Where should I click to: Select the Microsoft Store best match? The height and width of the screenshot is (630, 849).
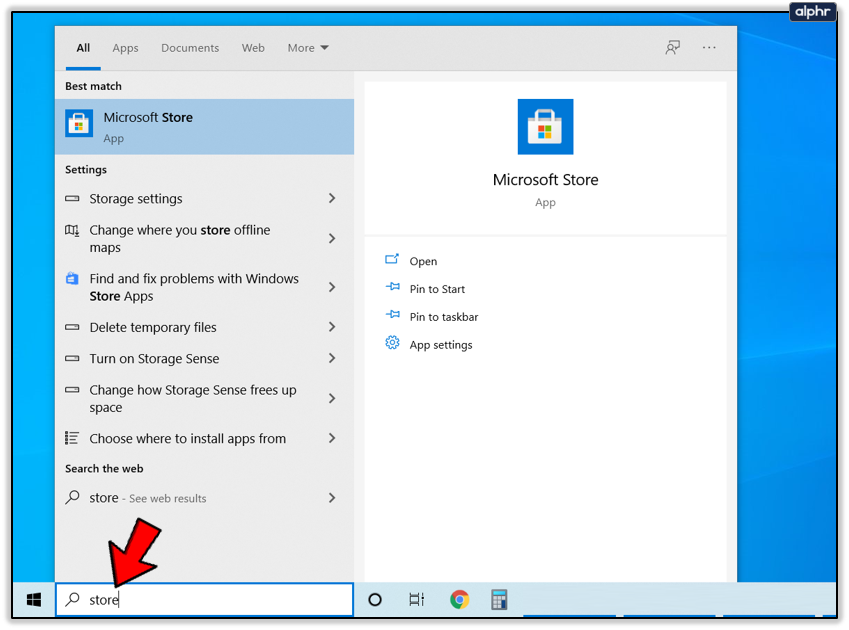[x=205, y=127]
